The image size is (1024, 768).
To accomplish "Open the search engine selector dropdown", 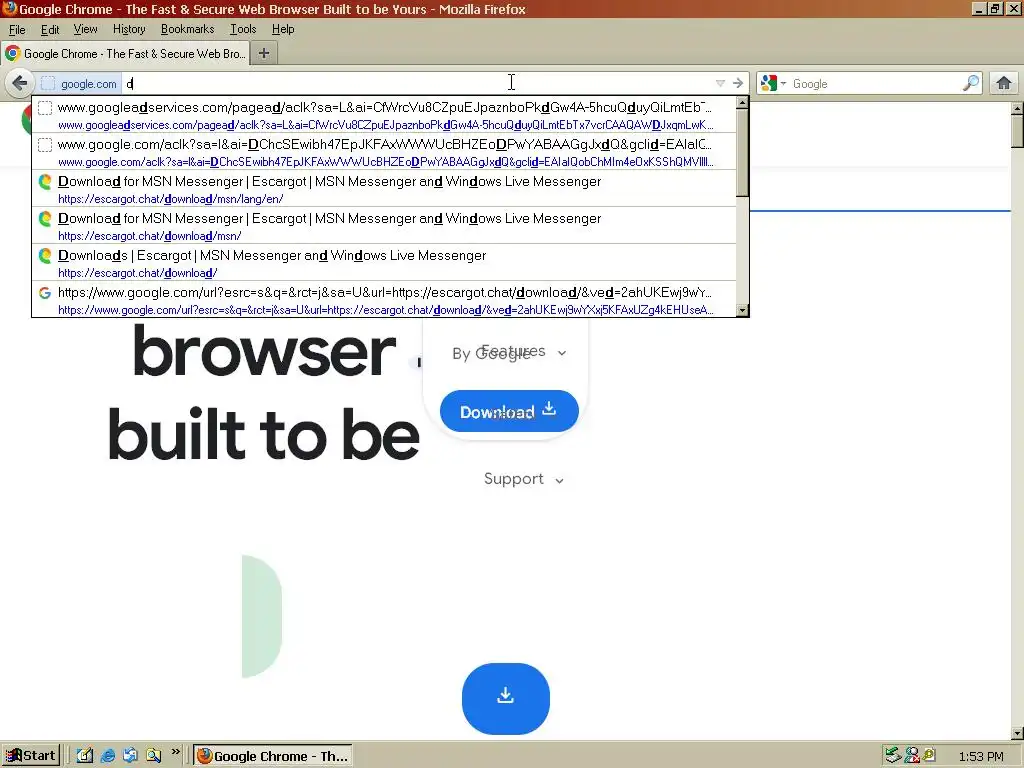I will pos(773,83).
